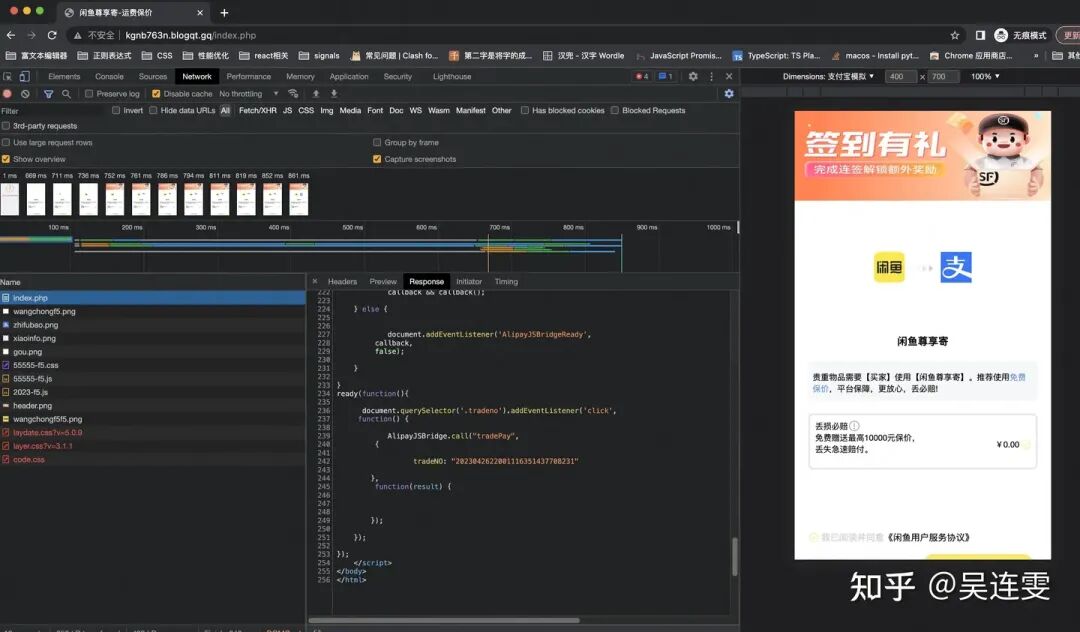This screenshot has width=1080, height=632.
Task: Click the 669 ms screenshot thumbnail
Action: pos(36,199)
